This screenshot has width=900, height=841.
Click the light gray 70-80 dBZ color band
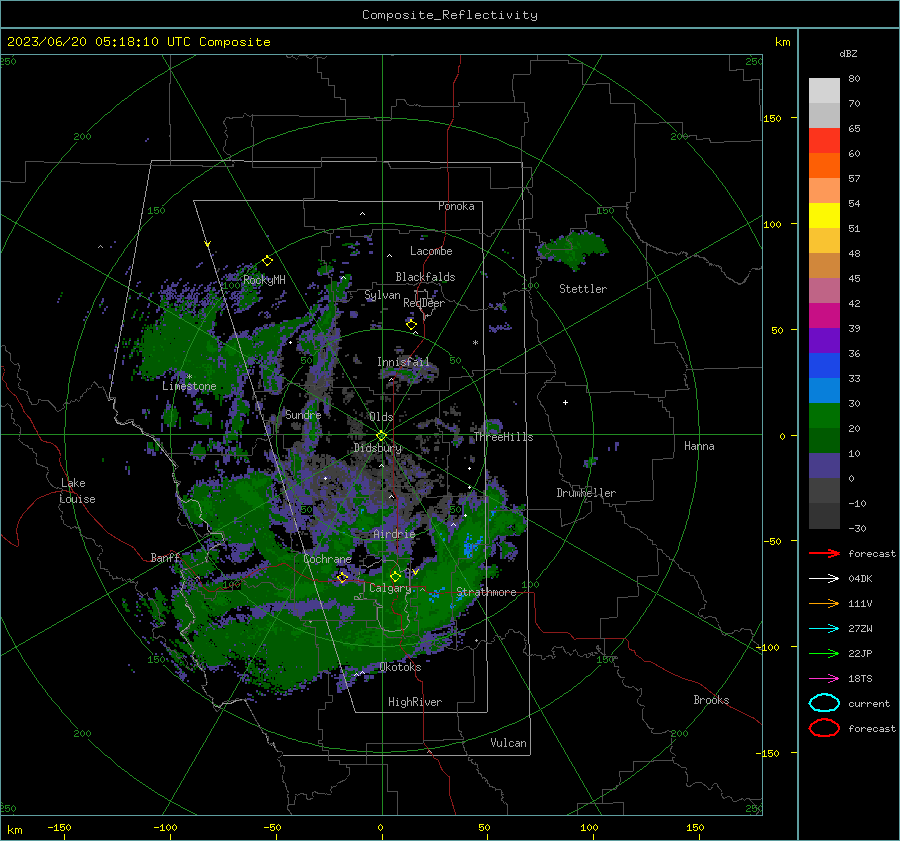(x=824, y=91)
